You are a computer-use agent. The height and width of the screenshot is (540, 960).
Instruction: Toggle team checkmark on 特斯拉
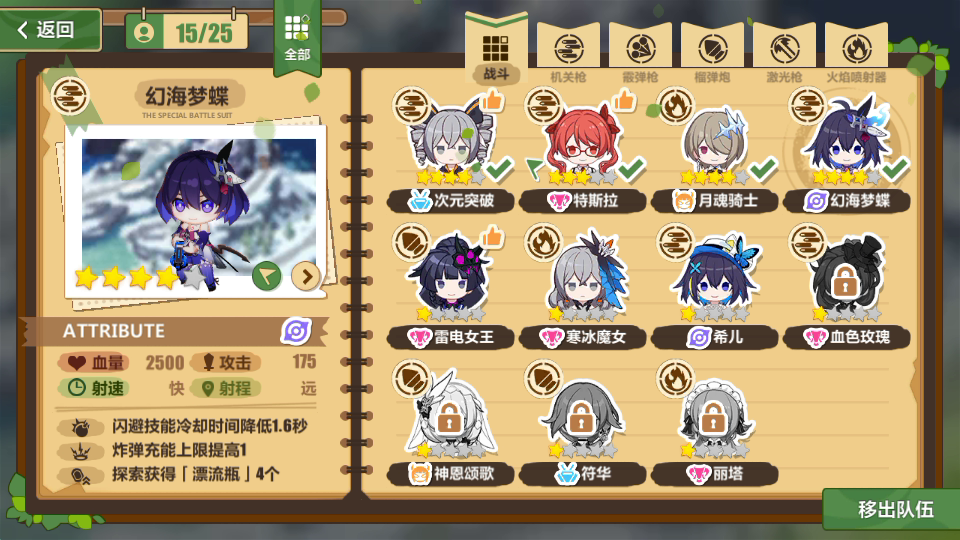tap(632, 168)
